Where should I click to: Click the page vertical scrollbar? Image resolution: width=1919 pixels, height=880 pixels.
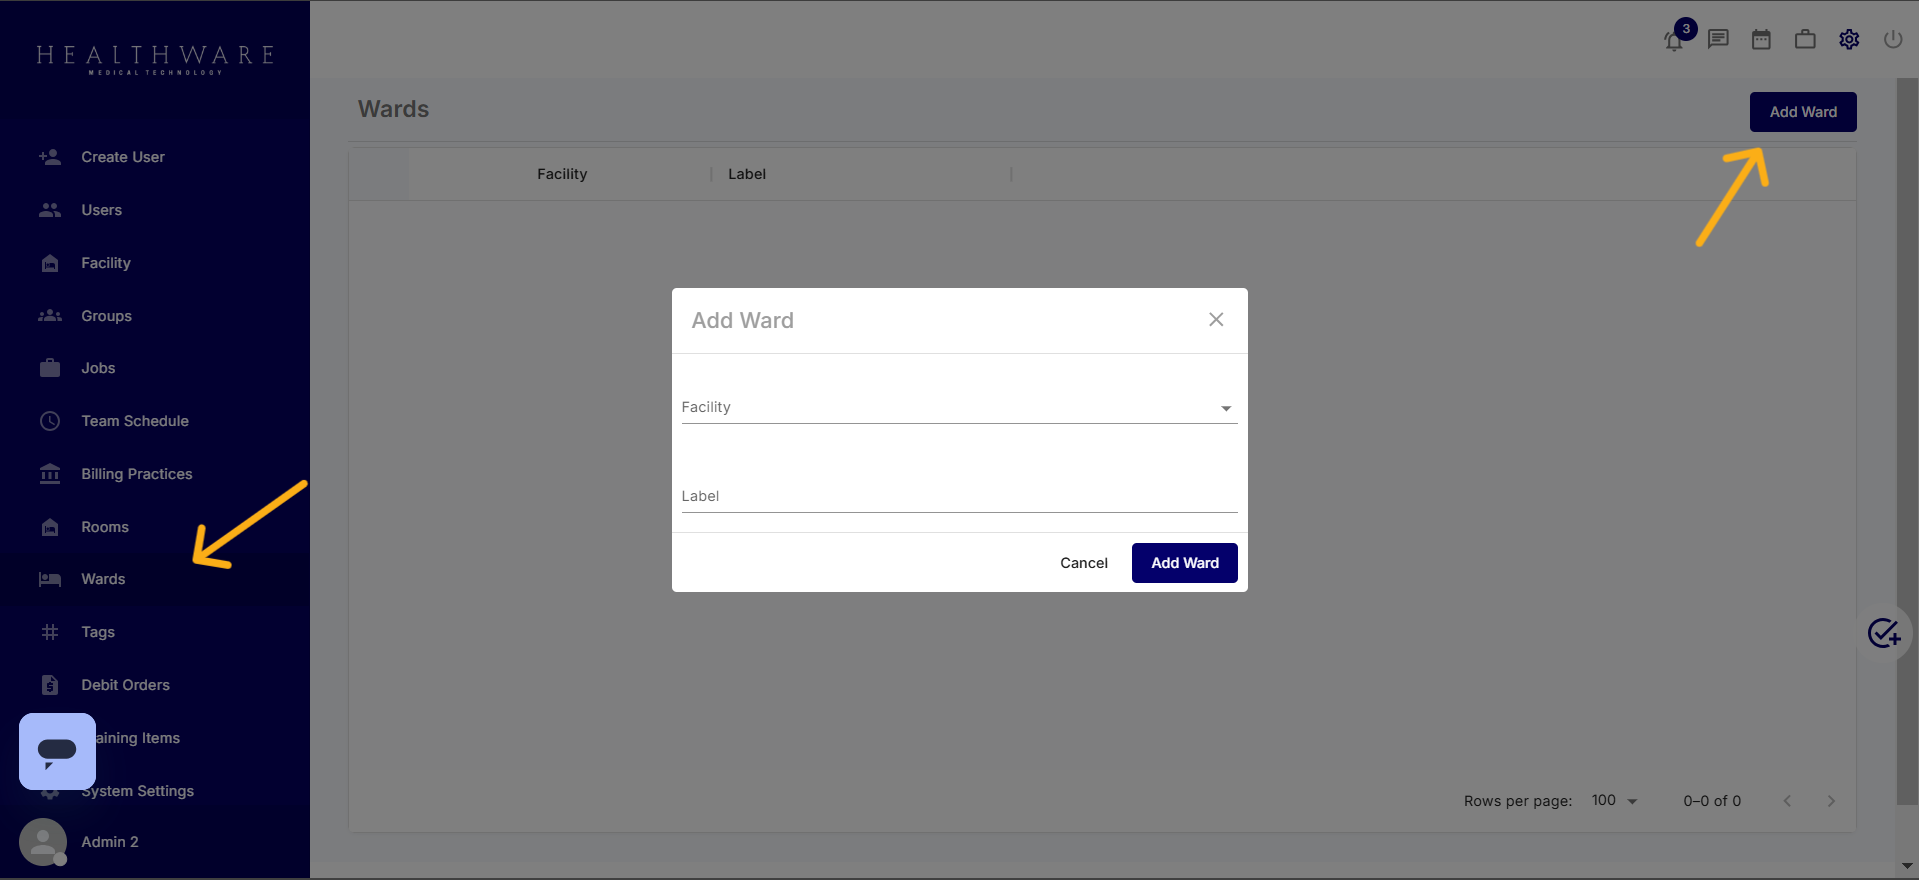point(1907,440)
